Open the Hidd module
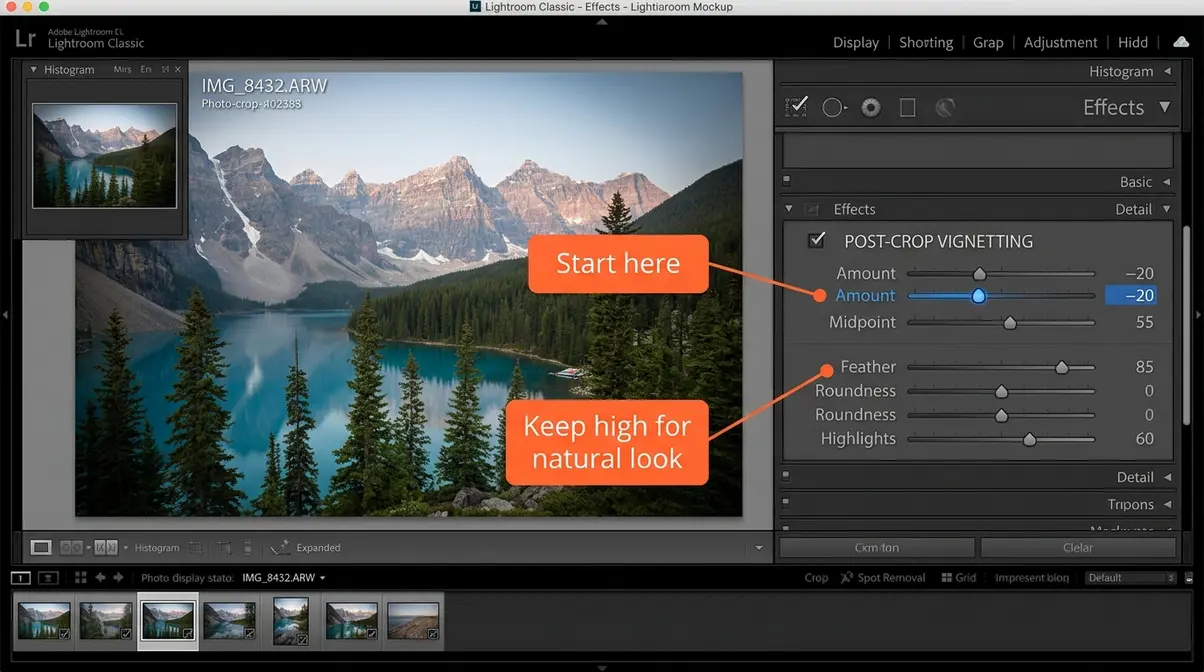The width and height of the screenshot is (1204, 672). 1133,42
